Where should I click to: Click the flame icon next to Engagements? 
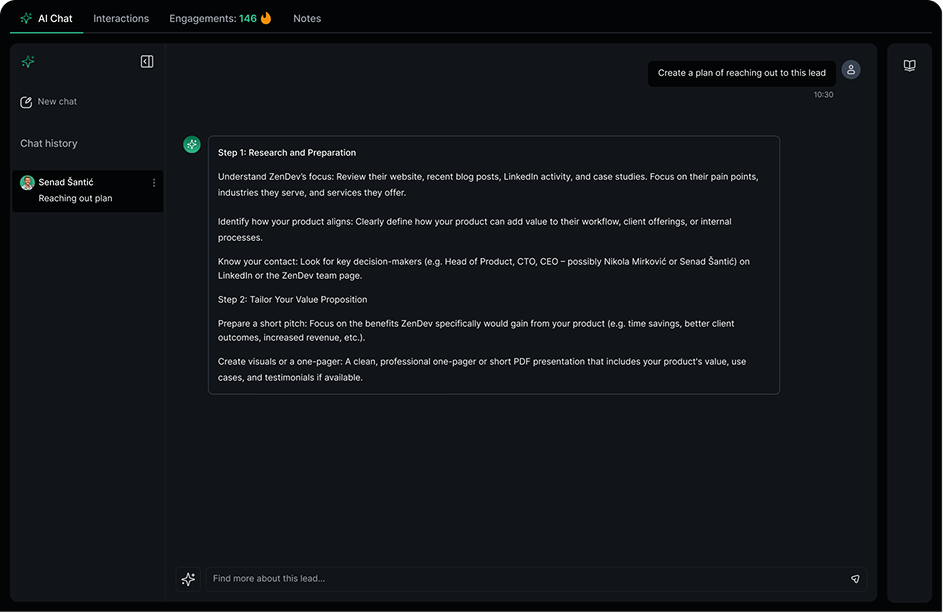click(x=266, y=18)
